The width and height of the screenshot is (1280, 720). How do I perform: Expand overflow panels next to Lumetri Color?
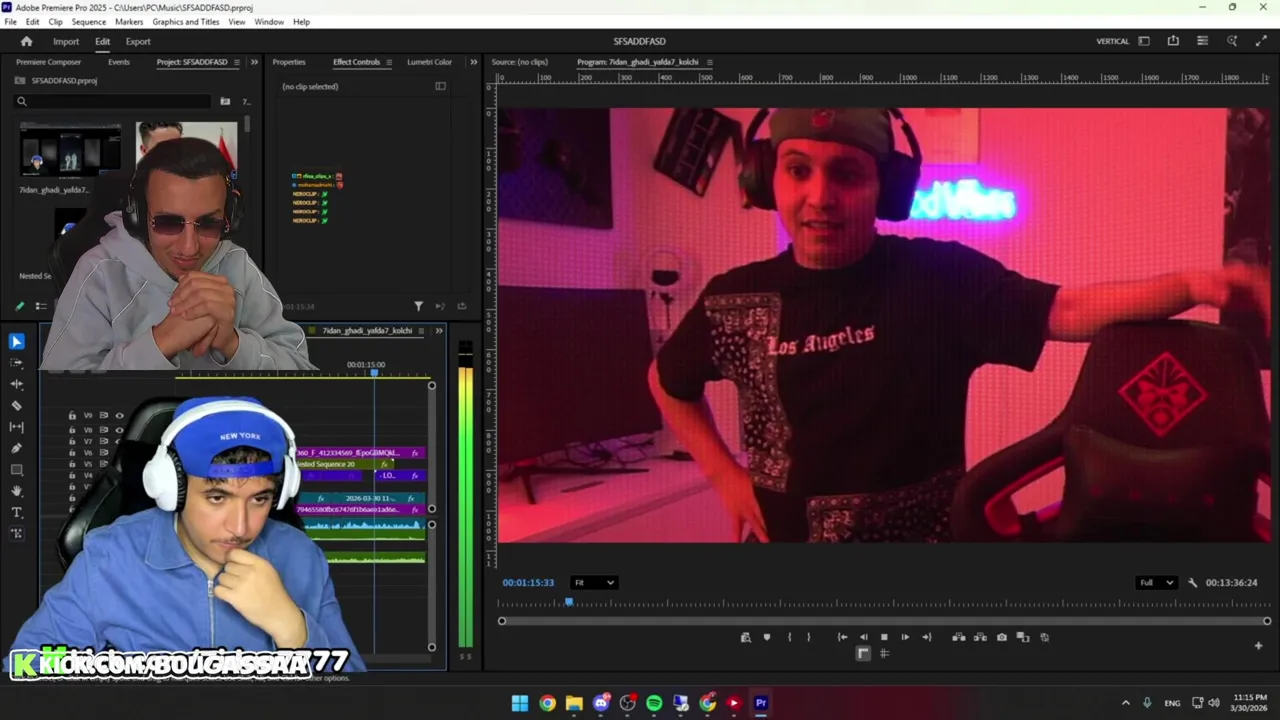473,62
